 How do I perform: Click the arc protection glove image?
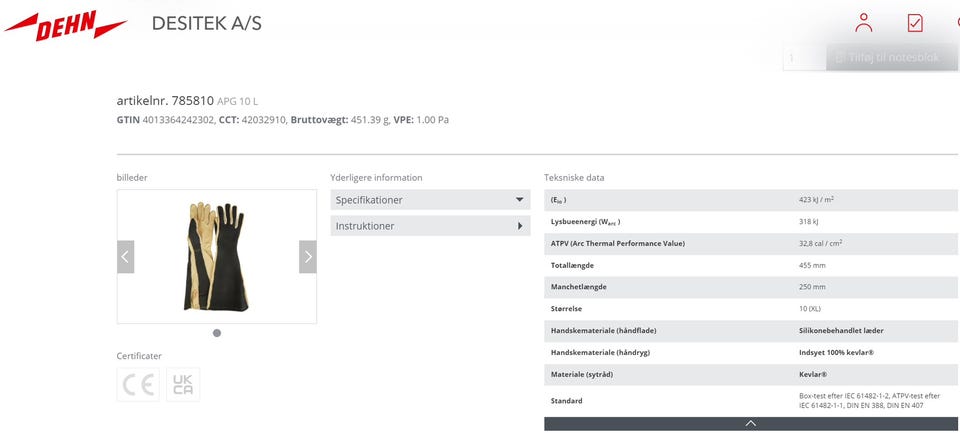[x=216, y=256]
